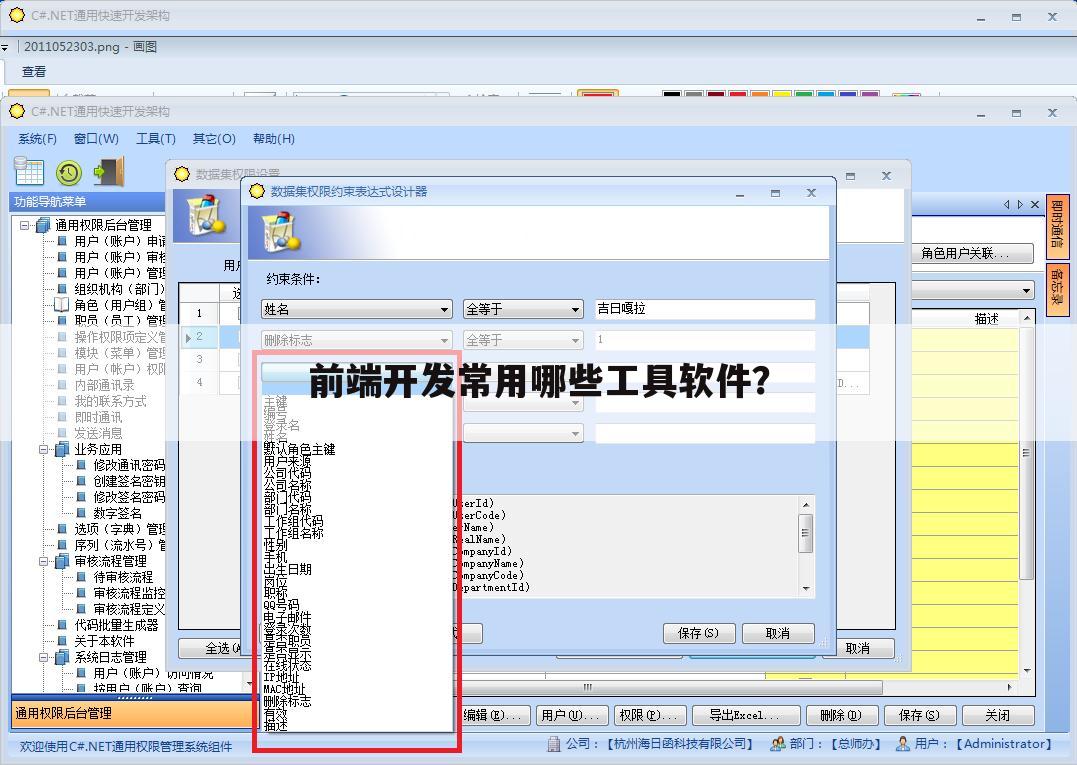Image resolution: width=1077 pixels, height=765 pixels.
Task: Open the 工具(T) menu
Action: click(156, 139)
